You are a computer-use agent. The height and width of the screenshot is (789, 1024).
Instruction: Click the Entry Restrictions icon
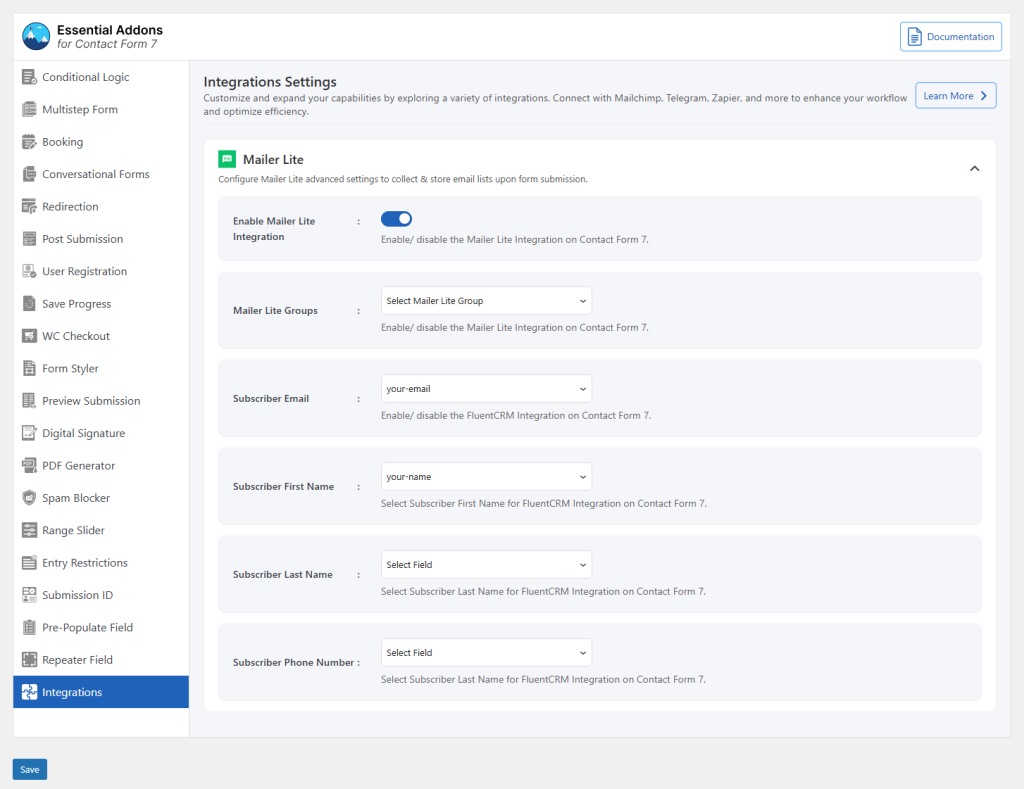coord(29,562)
